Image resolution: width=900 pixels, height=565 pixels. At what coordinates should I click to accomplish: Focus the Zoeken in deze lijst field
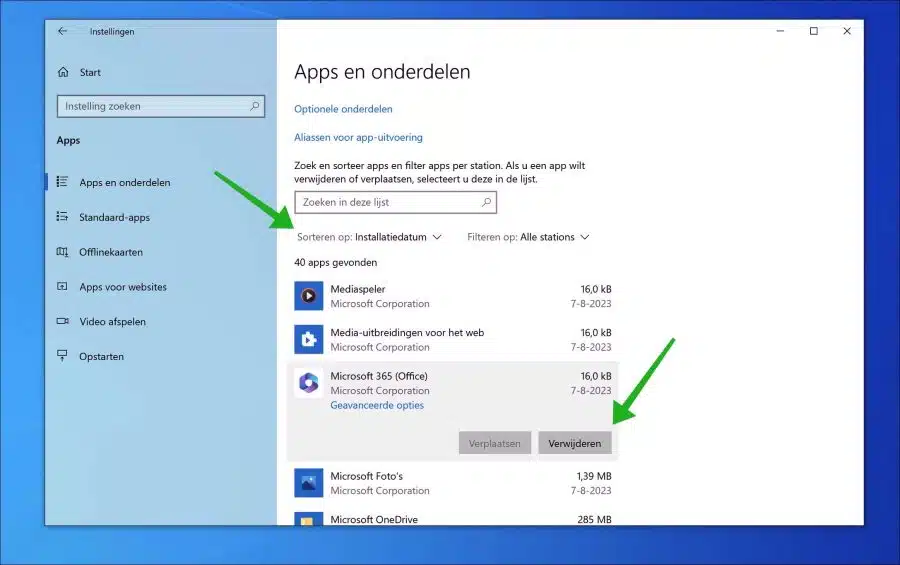coord(395,202)
